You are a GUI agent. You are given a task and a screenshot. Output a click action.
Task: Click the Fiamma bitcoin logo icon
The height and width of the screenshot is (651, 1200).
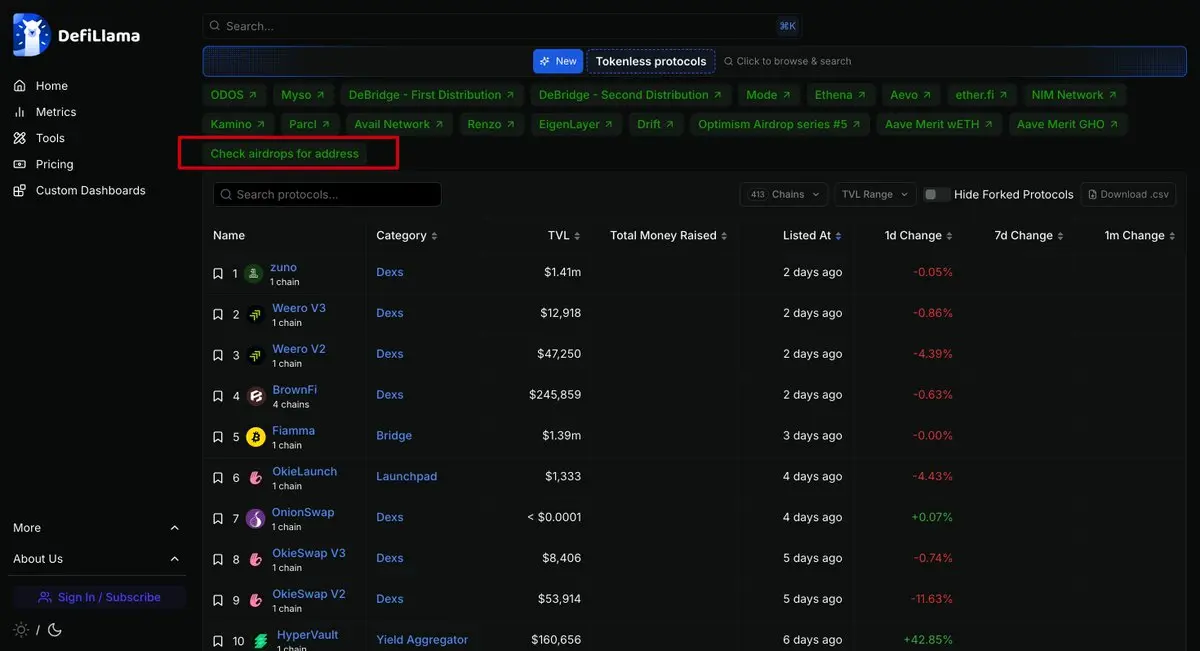click(255, 437)
